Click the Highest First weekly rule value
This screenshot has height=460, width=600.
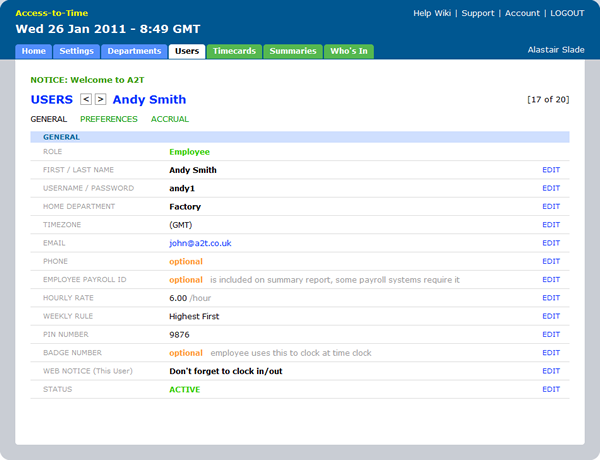(194, 316)
